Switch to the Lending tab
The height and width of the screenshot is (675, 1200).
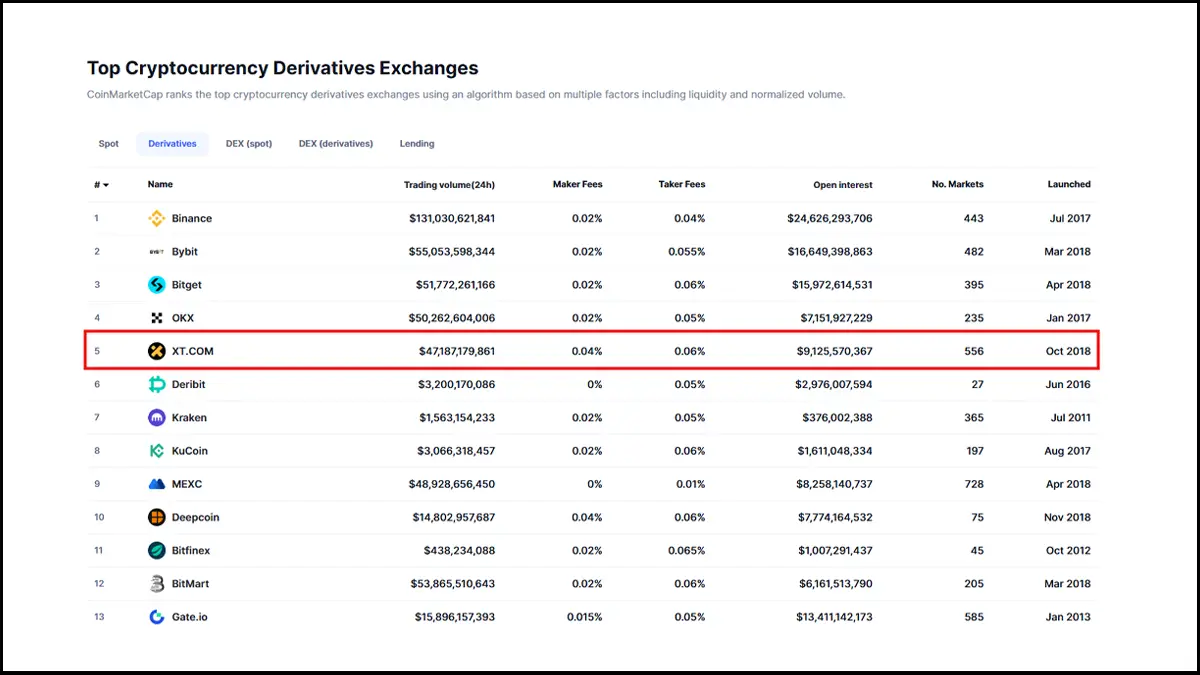point(417,144)
